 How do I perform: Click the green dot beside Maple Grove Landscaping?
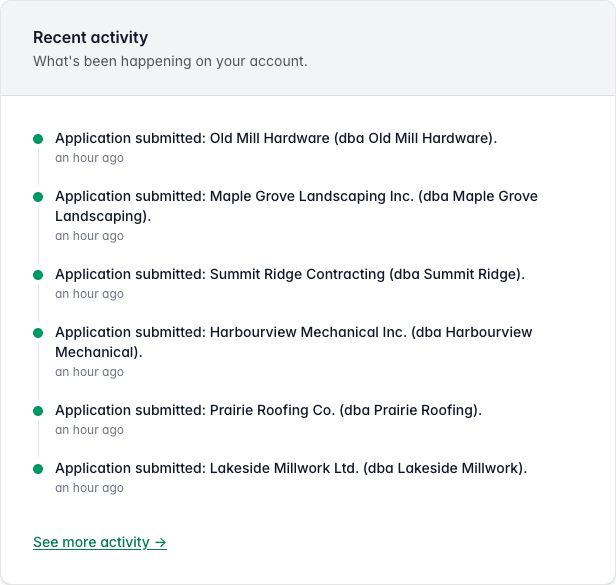click(38, 196)
